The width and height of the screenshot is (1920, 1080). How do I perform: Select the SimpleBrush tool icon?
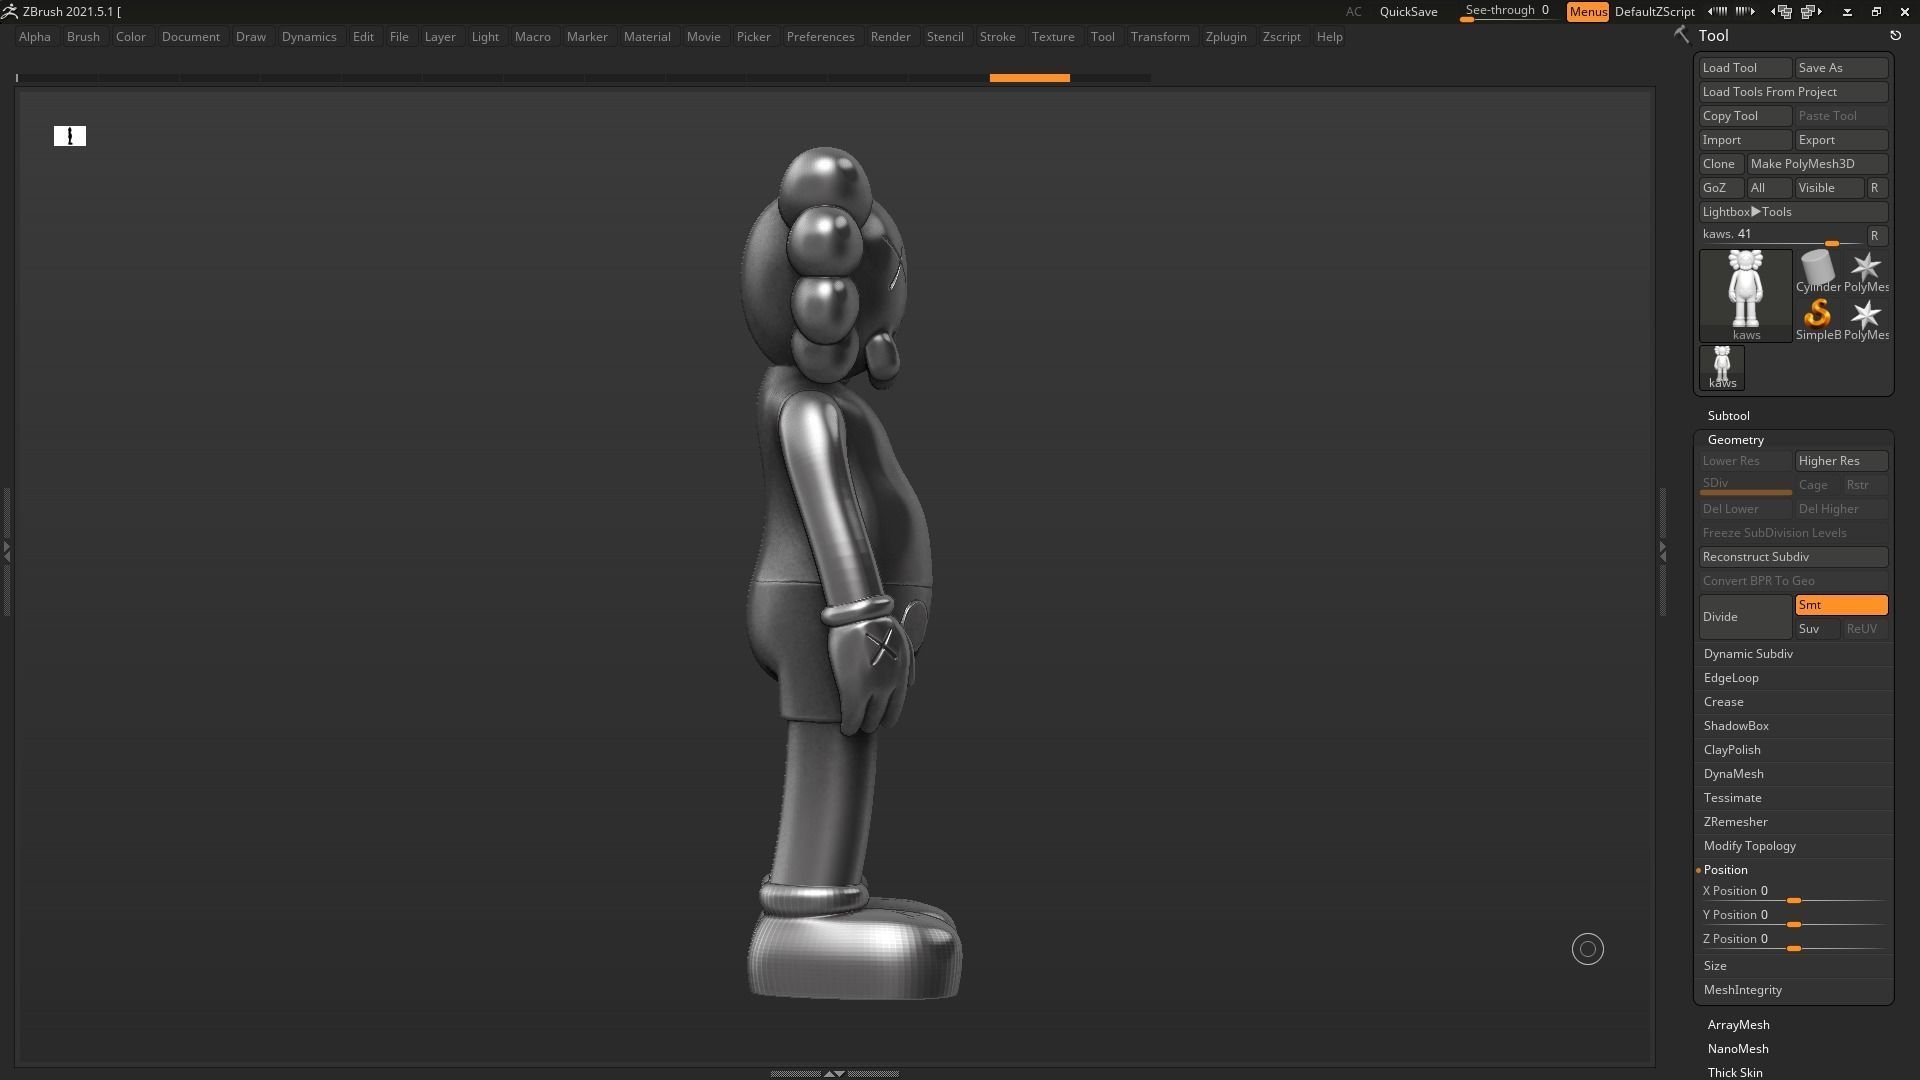1817,318
